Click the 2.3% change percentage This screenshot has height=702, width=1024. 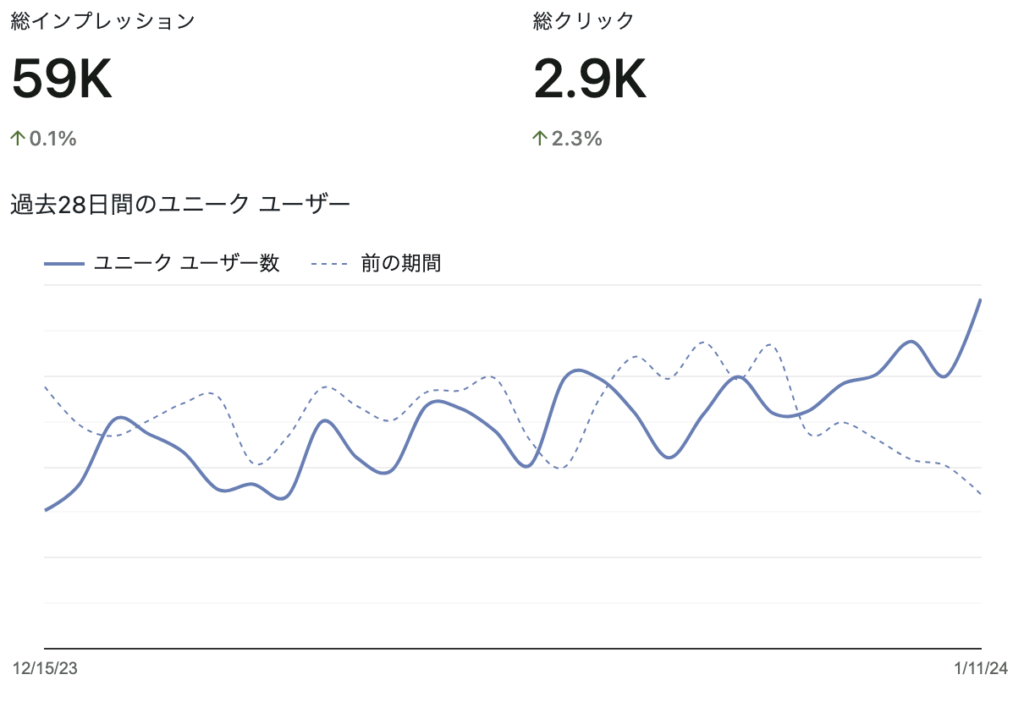tap(577, 139)
